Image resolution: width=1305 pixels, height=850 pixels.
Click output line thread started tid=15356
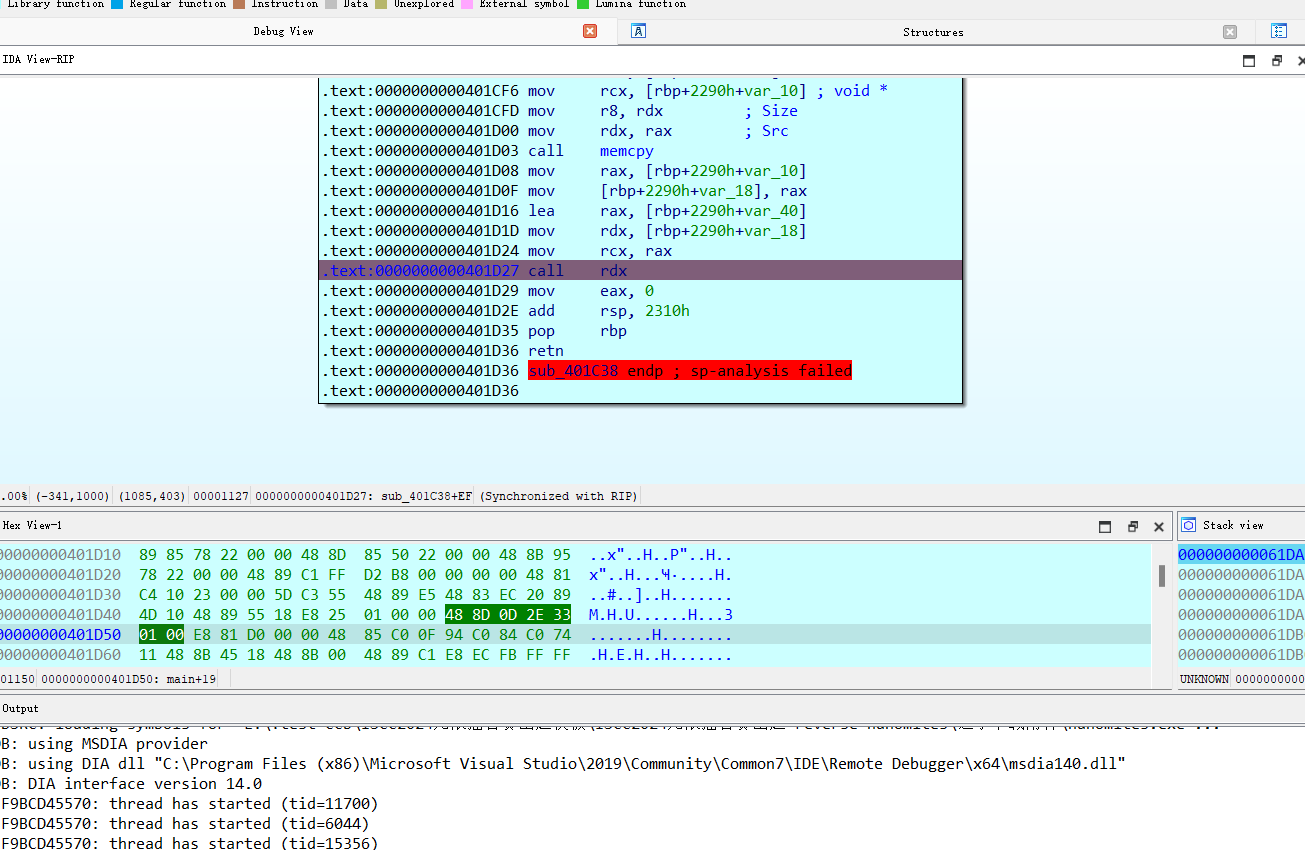coord(190,843)
